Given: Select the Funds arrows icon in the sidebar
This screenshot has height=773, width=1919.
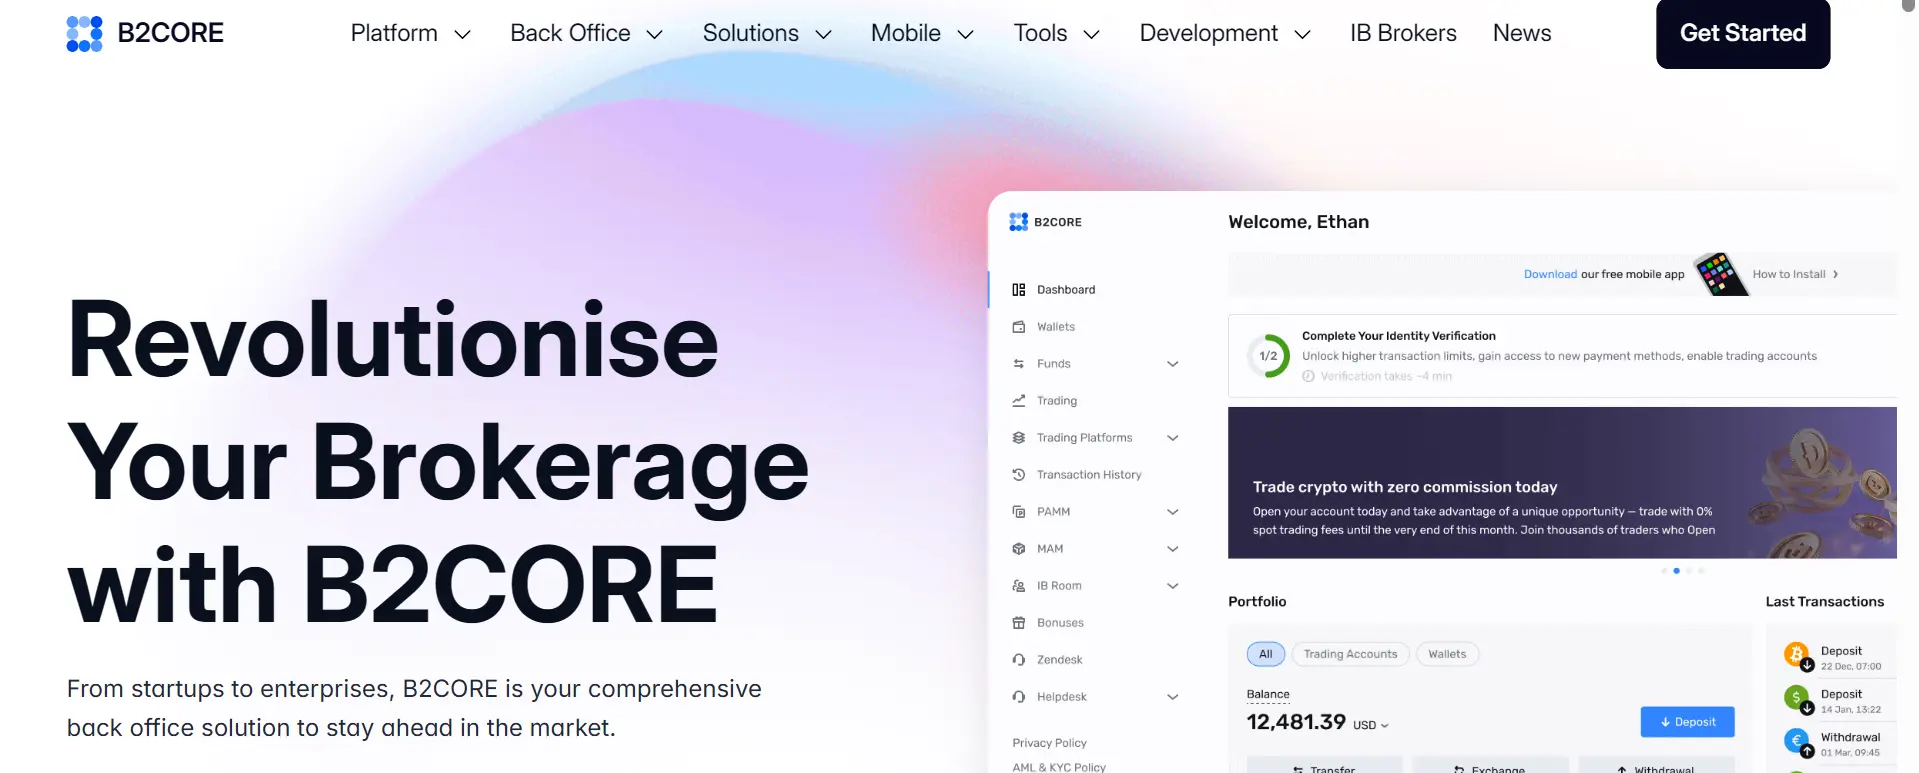Looking at the screenshot, I should [x=1018, y=364].
